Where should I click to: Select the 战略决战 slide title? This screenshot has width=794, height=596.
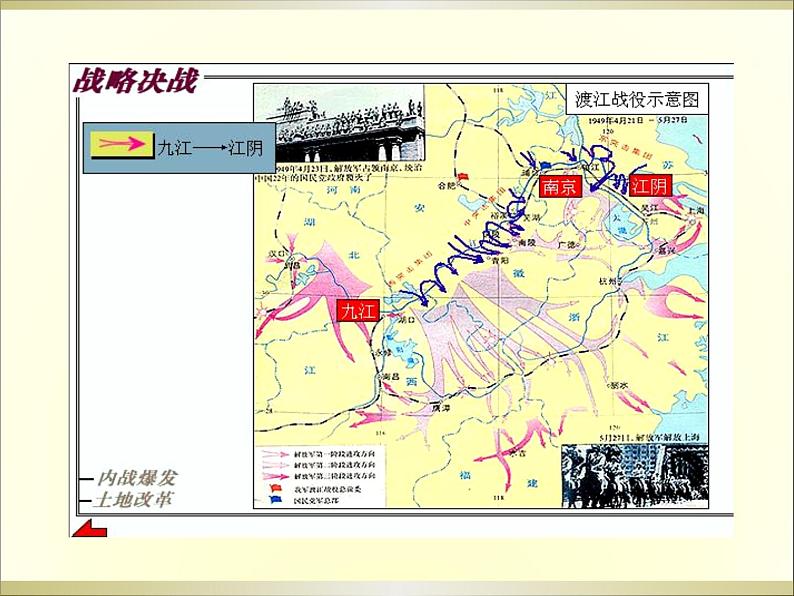click(134, 82)
